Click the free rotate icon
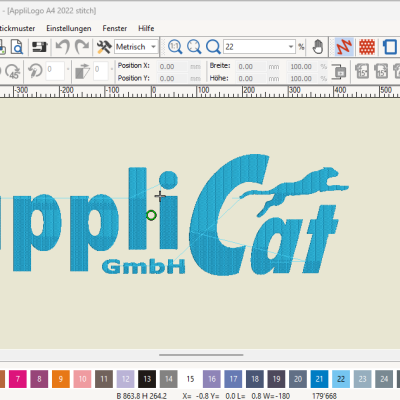Viewport: 400px width, 400px height. tap(35, 71)
